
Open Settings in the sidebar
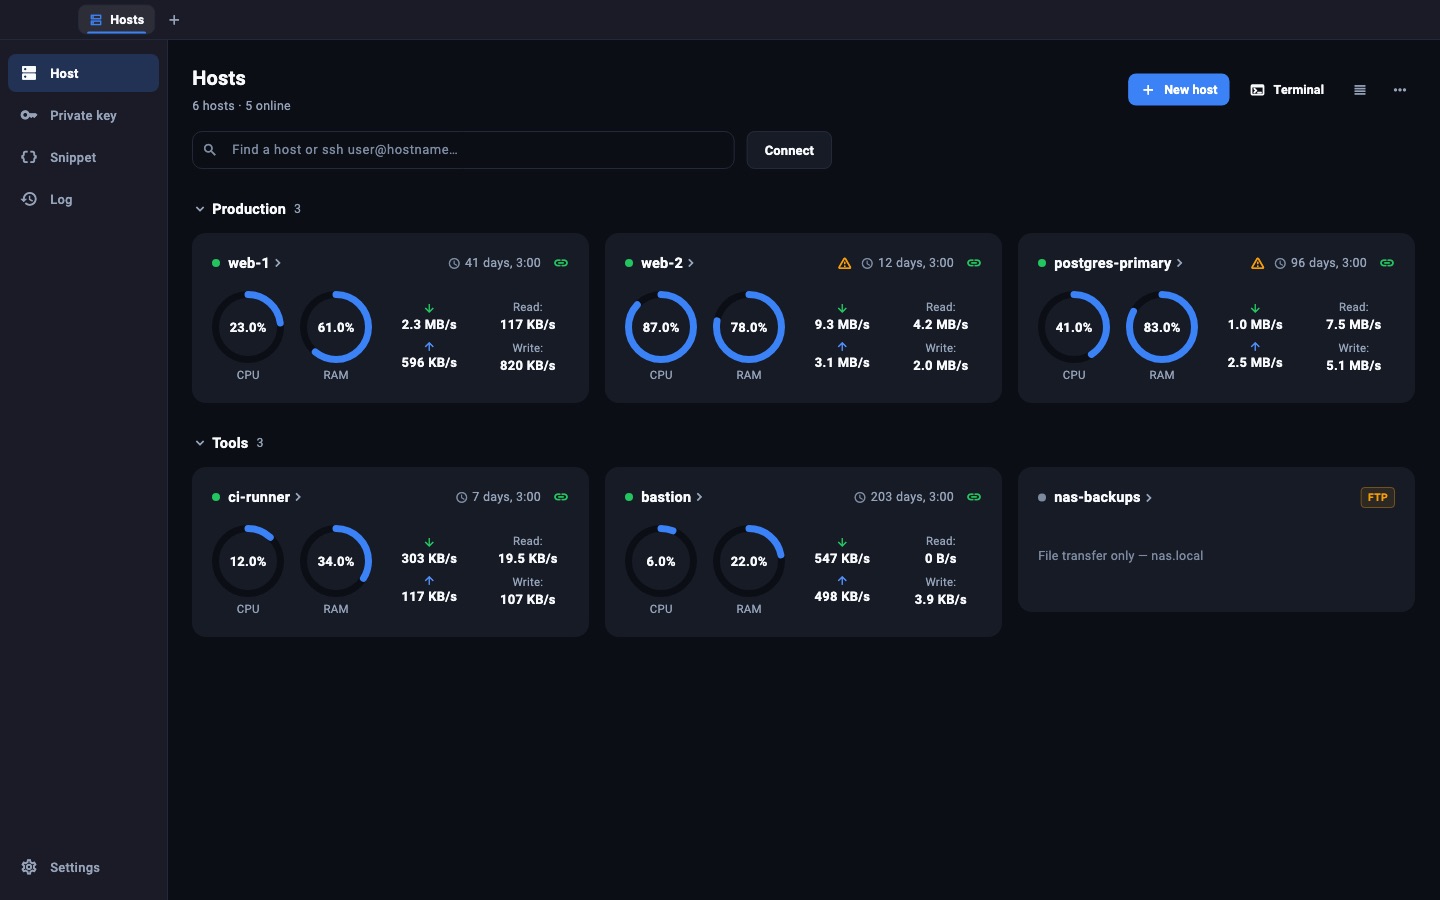pos(83,867)
